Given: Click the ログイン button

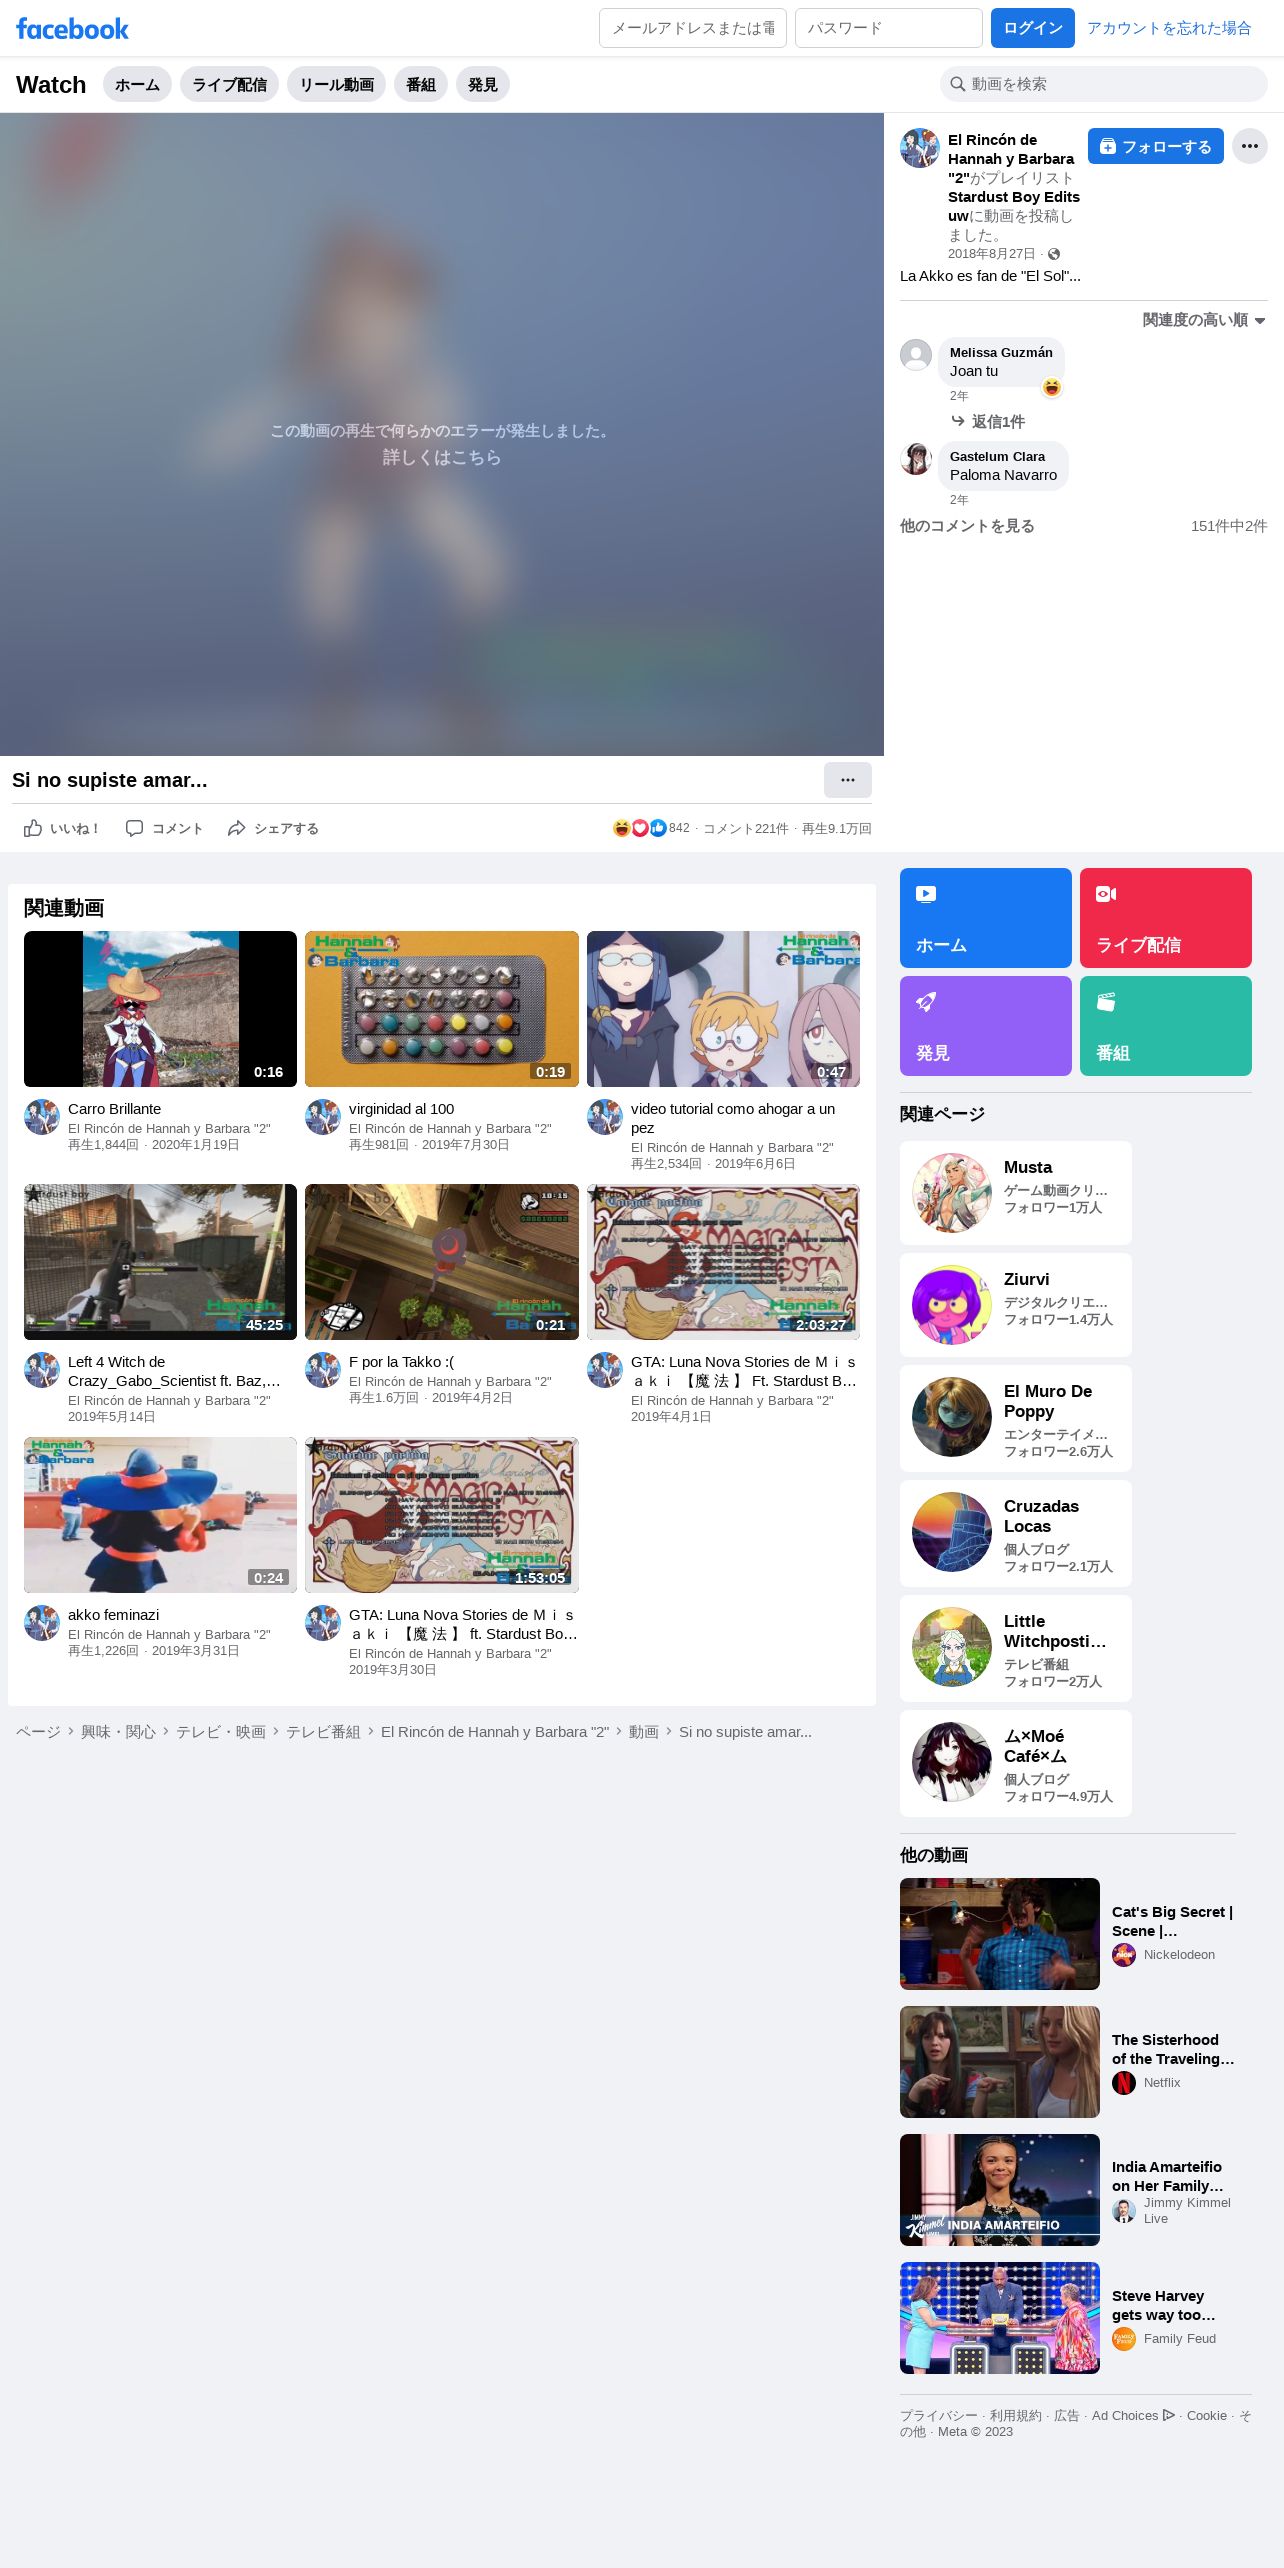Looking at the screenshot, I should click(1032, 28).
